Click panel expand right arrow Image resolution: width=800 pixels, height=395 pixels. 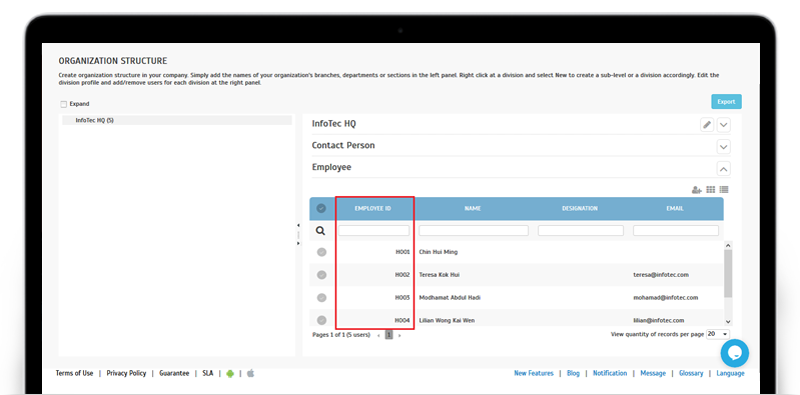(x=298, y=243)
